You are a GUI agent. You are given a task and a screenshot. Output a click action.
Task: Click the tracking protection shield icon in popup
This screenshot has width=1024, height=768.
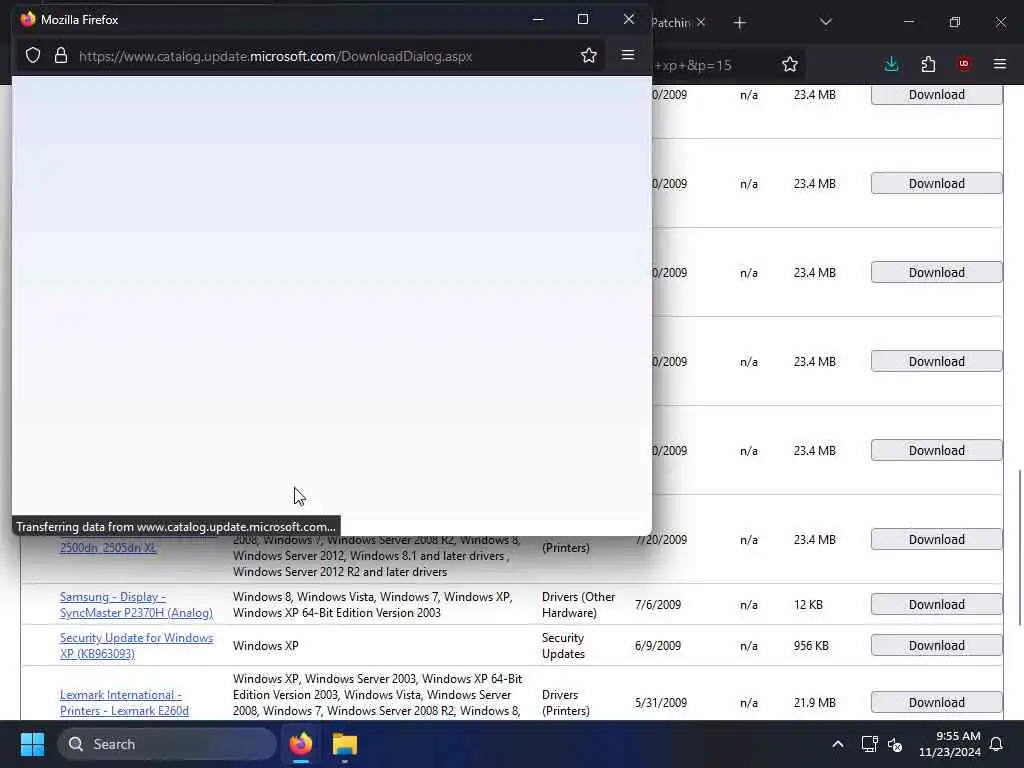pyautogui.click(x=33, y=56)
